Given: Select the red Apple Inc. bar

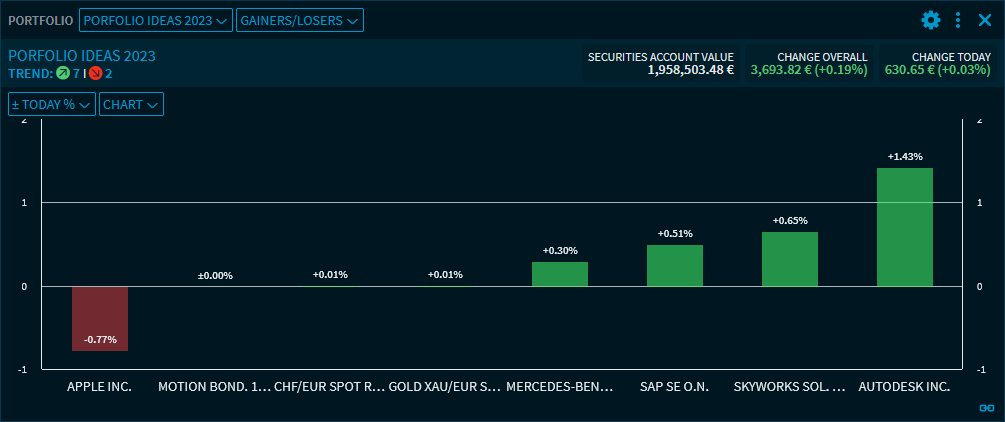Looking at the screenshot, I should click(100, 318).
